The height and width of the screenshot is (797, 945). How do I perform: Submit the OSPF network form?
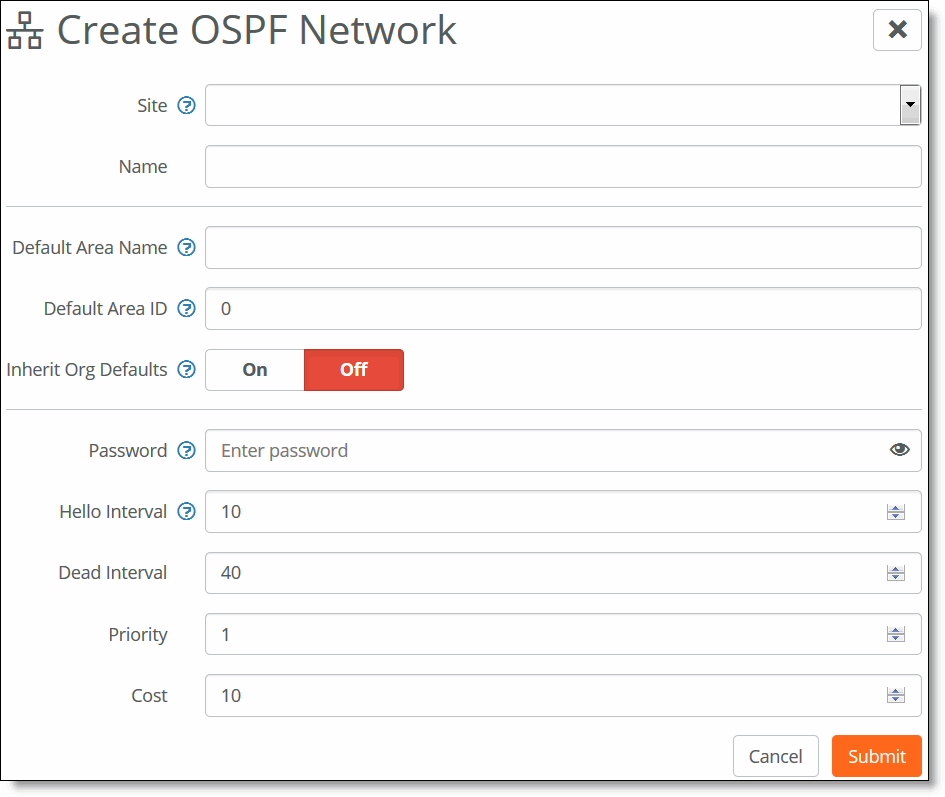(877, 756)
